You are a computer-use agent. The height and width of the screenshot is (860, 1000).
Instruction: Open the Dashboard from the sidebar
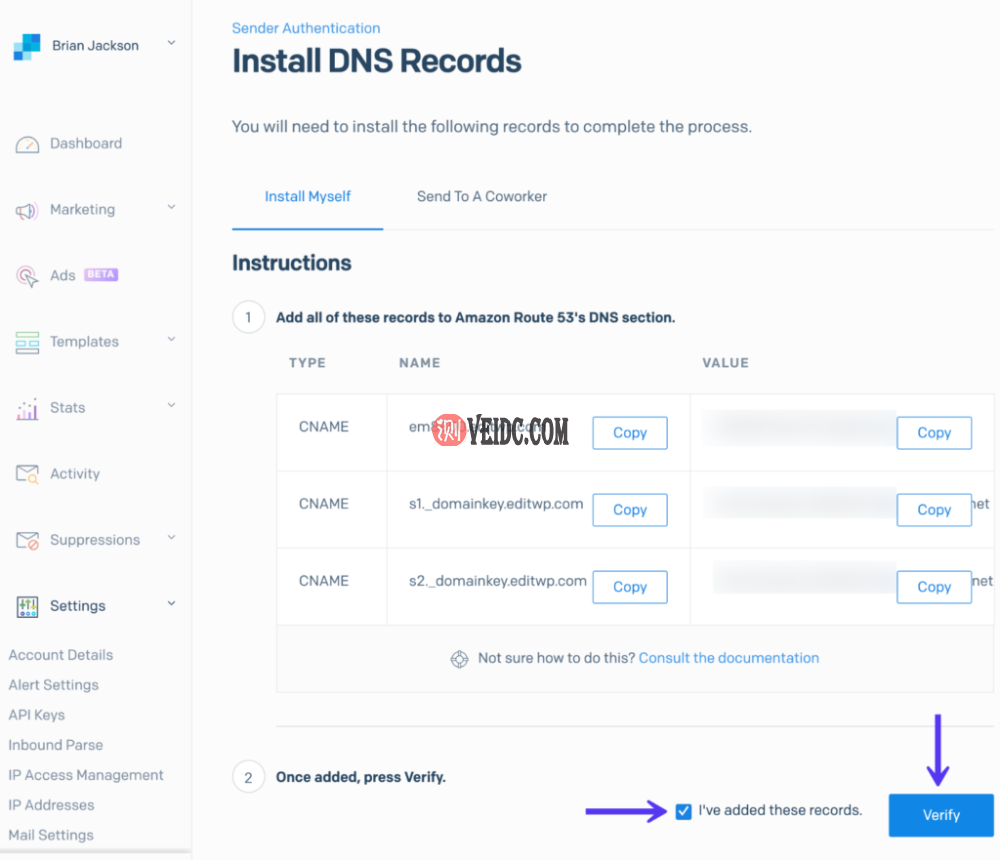27,144
